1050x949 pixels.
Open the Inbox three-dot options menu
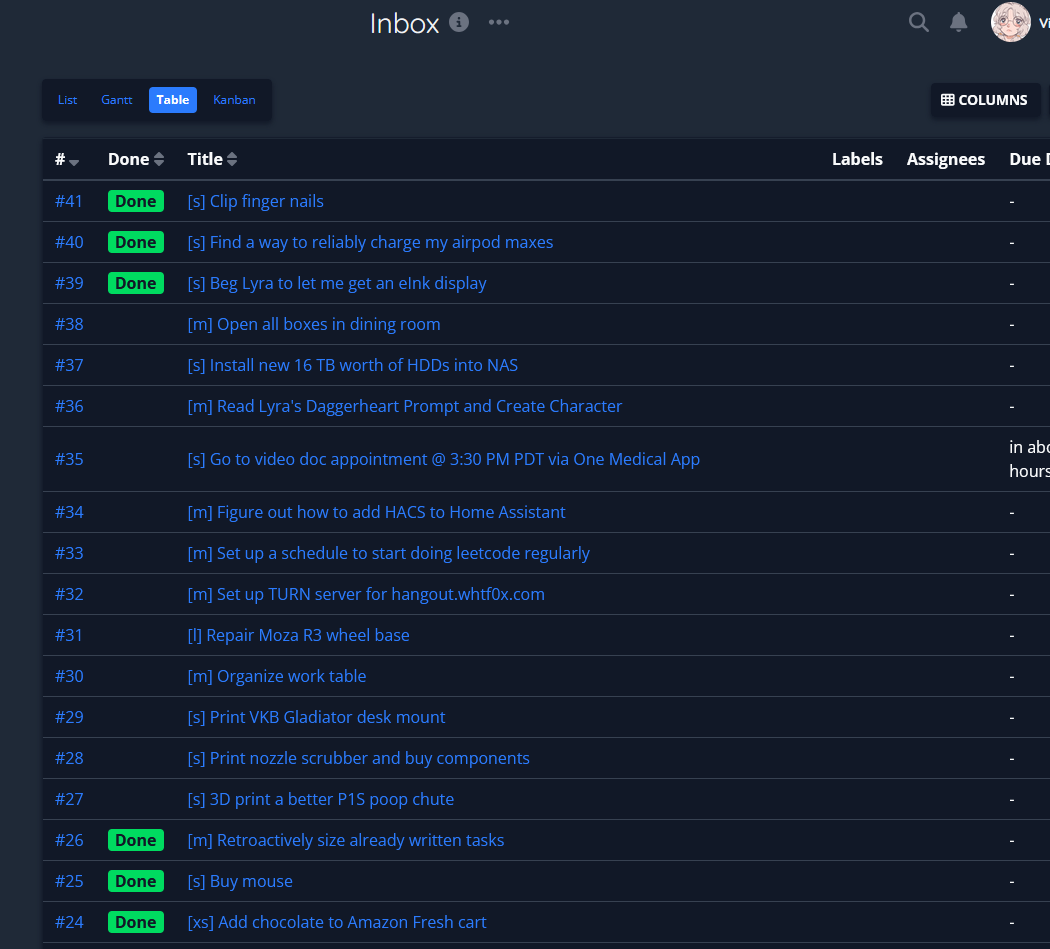tap(499, 22)
